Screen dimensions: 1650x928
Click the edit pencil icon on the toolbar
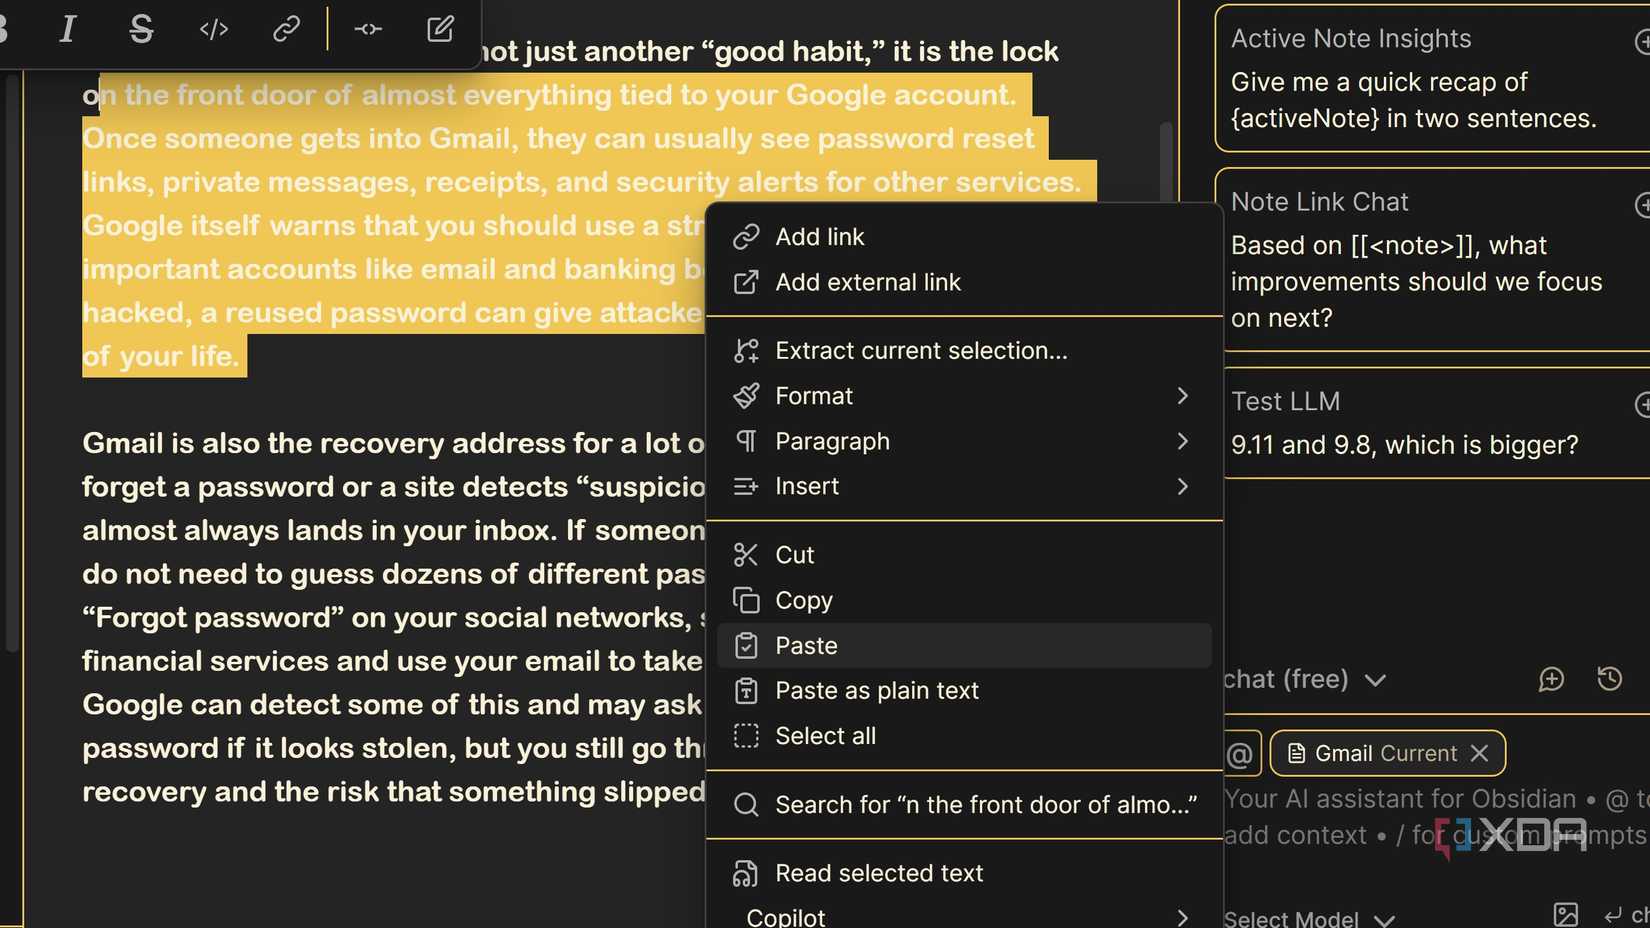click(439, 30)
